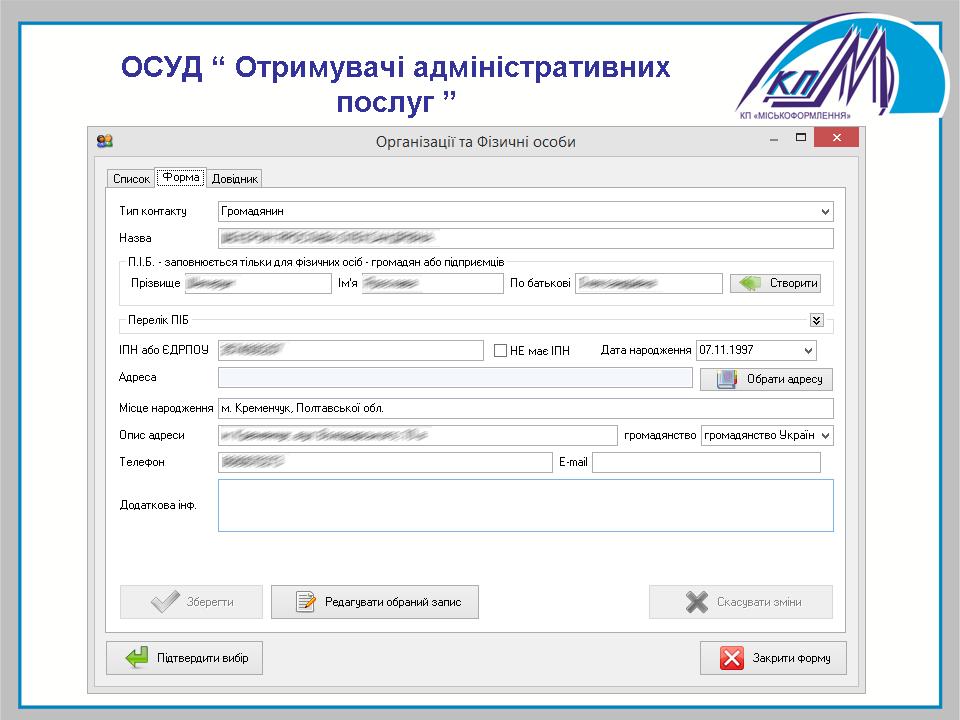Switch to the Список tab
This screenshot has height=720, width=960.
tap(131, 179)
